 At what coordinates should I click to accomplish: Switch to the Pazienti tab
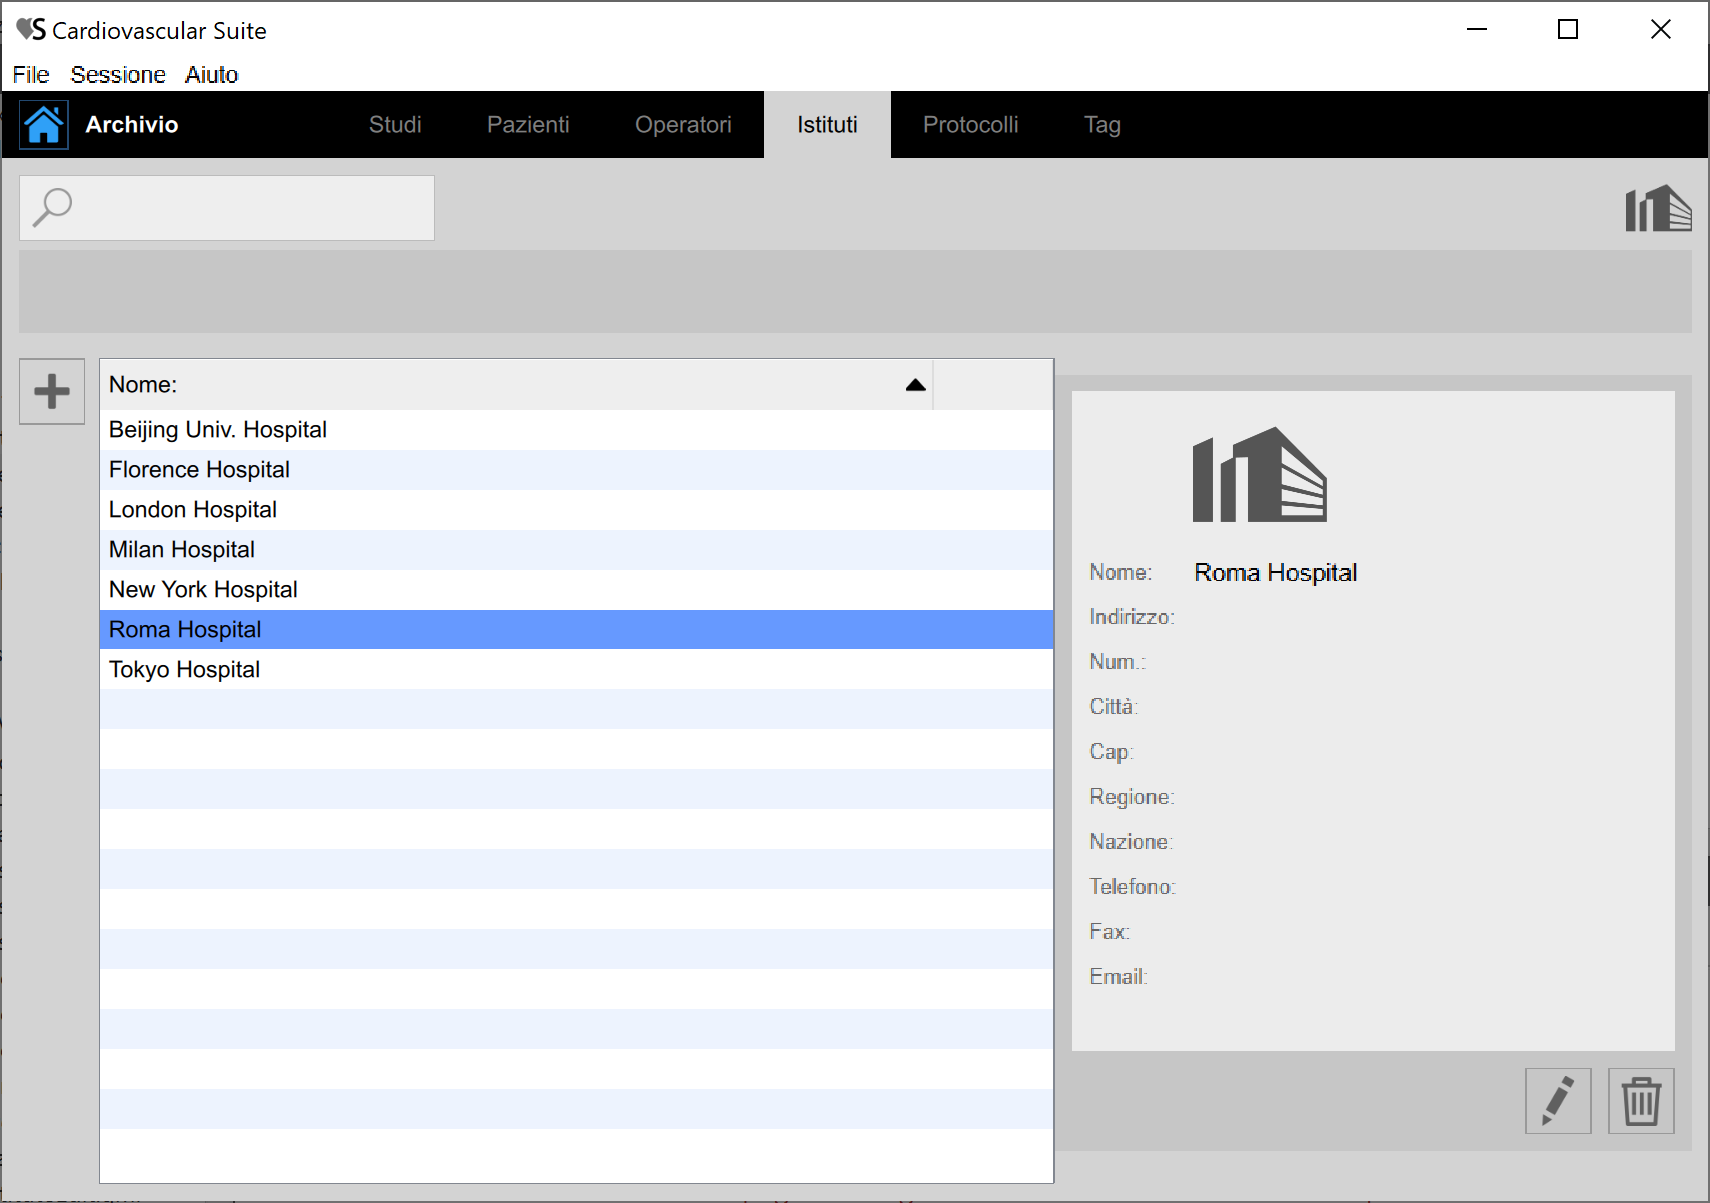tap(528, 125)
